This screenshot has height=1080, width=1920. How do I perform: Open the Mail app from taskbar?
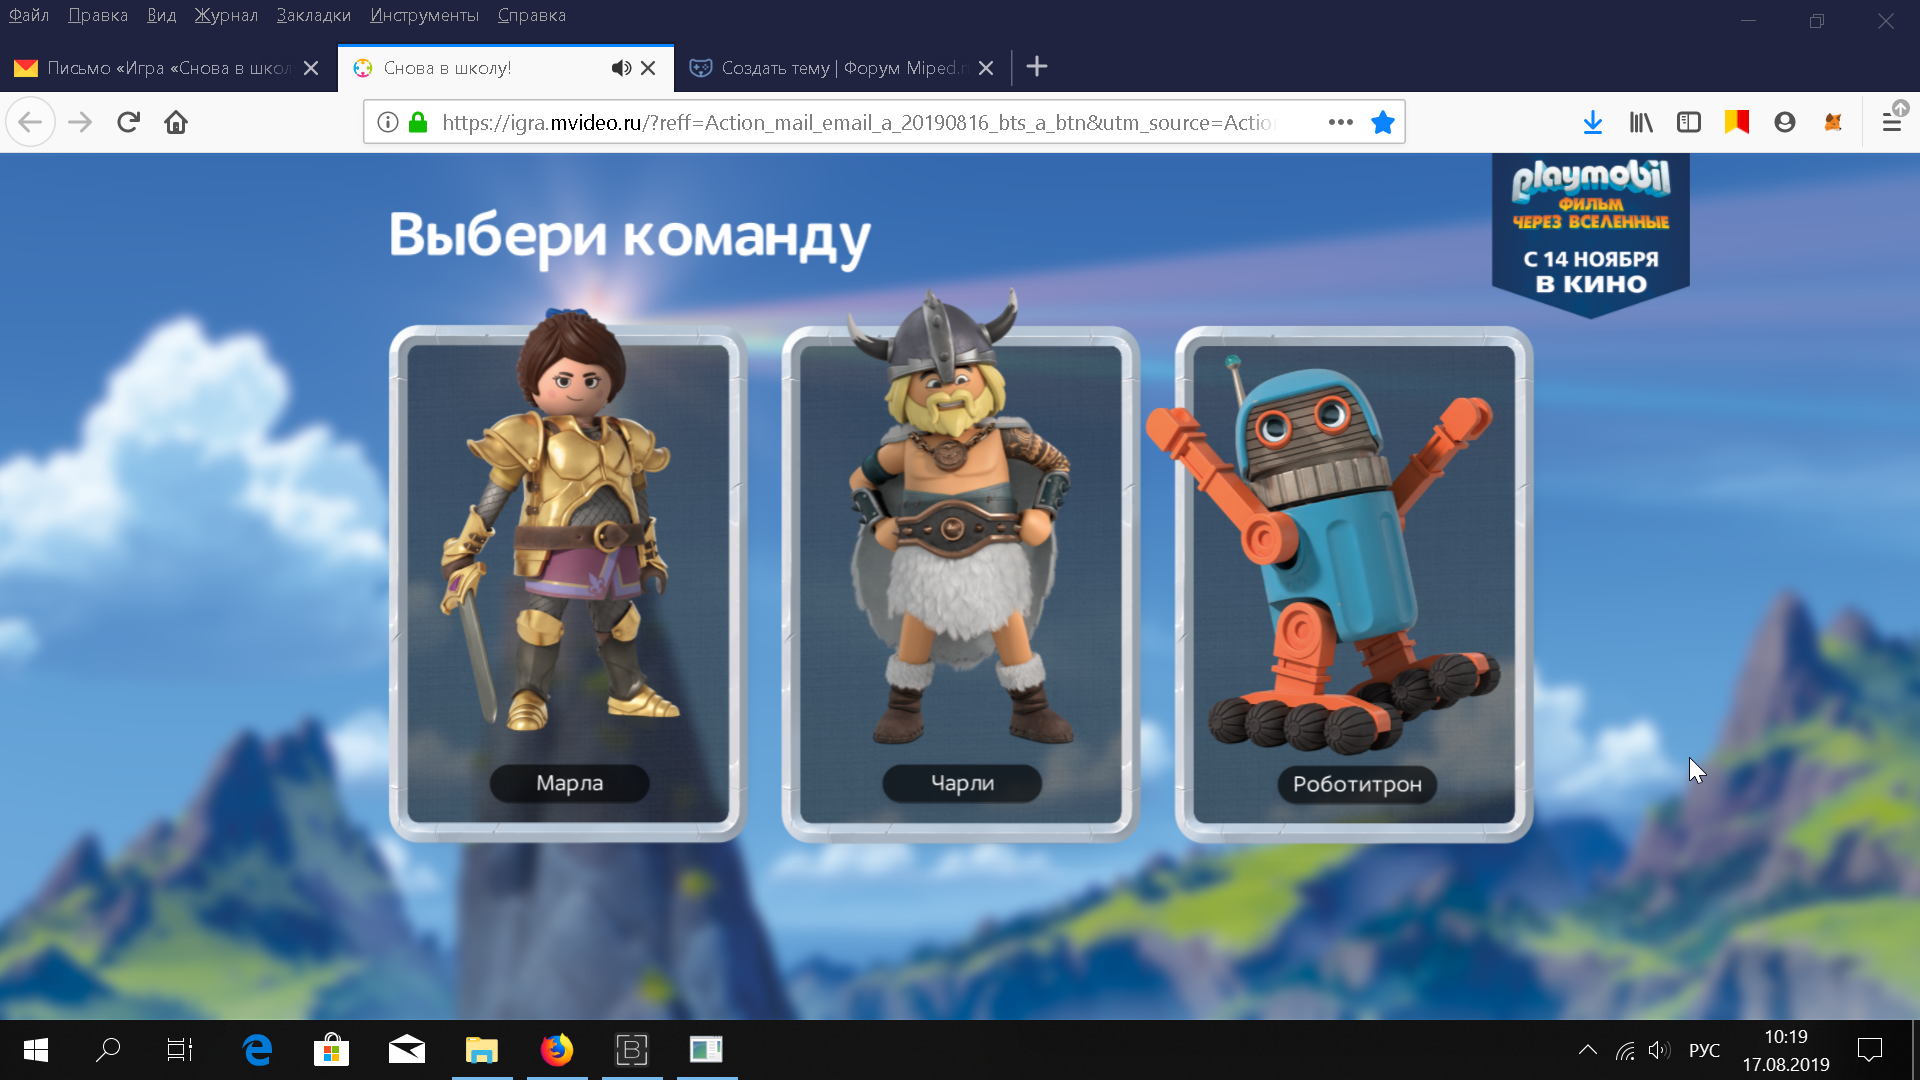pos(407,1050)
